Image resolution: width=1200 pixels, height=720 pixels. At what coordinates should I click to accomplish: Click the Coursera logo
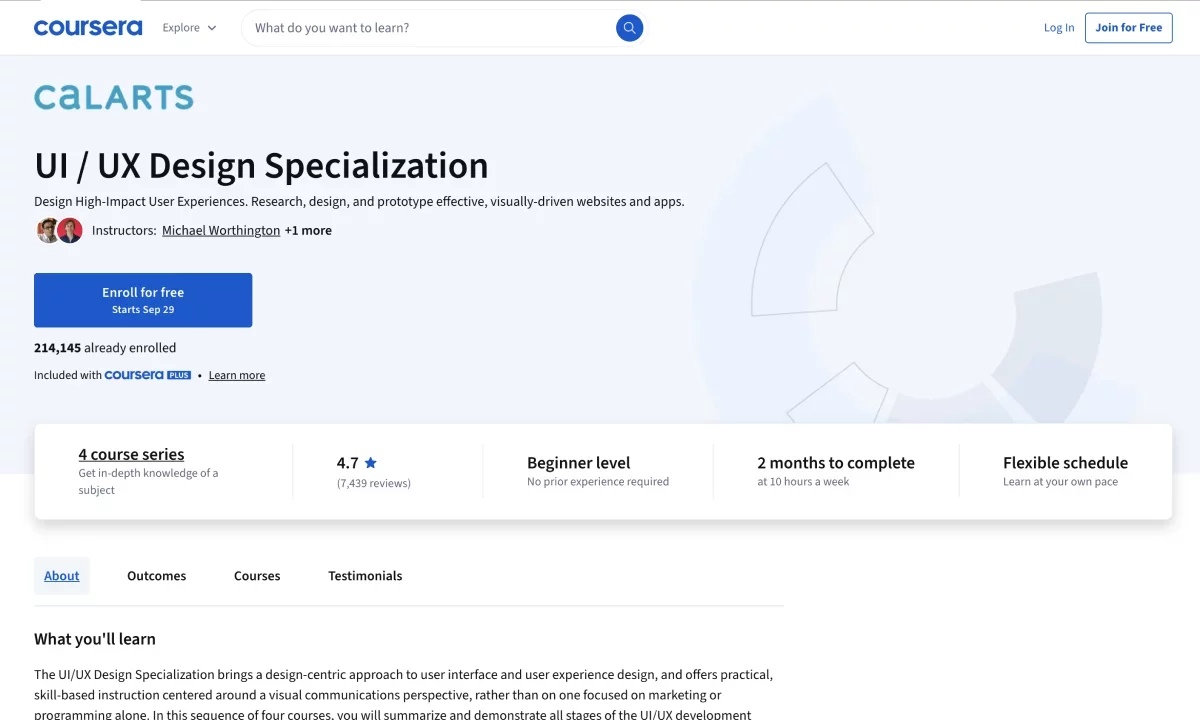pyautogui.click(x=88, y=28)
